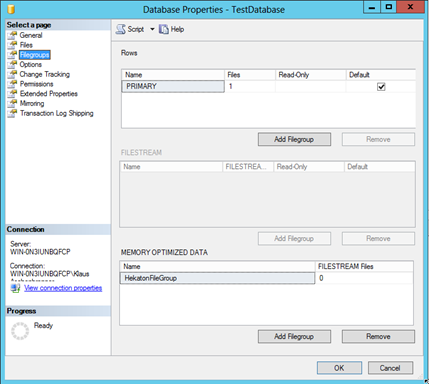Click the Extended Properties page icon
Image resolution: width=429 pixels, height=384 pixels.
click(x=12, y=93)
